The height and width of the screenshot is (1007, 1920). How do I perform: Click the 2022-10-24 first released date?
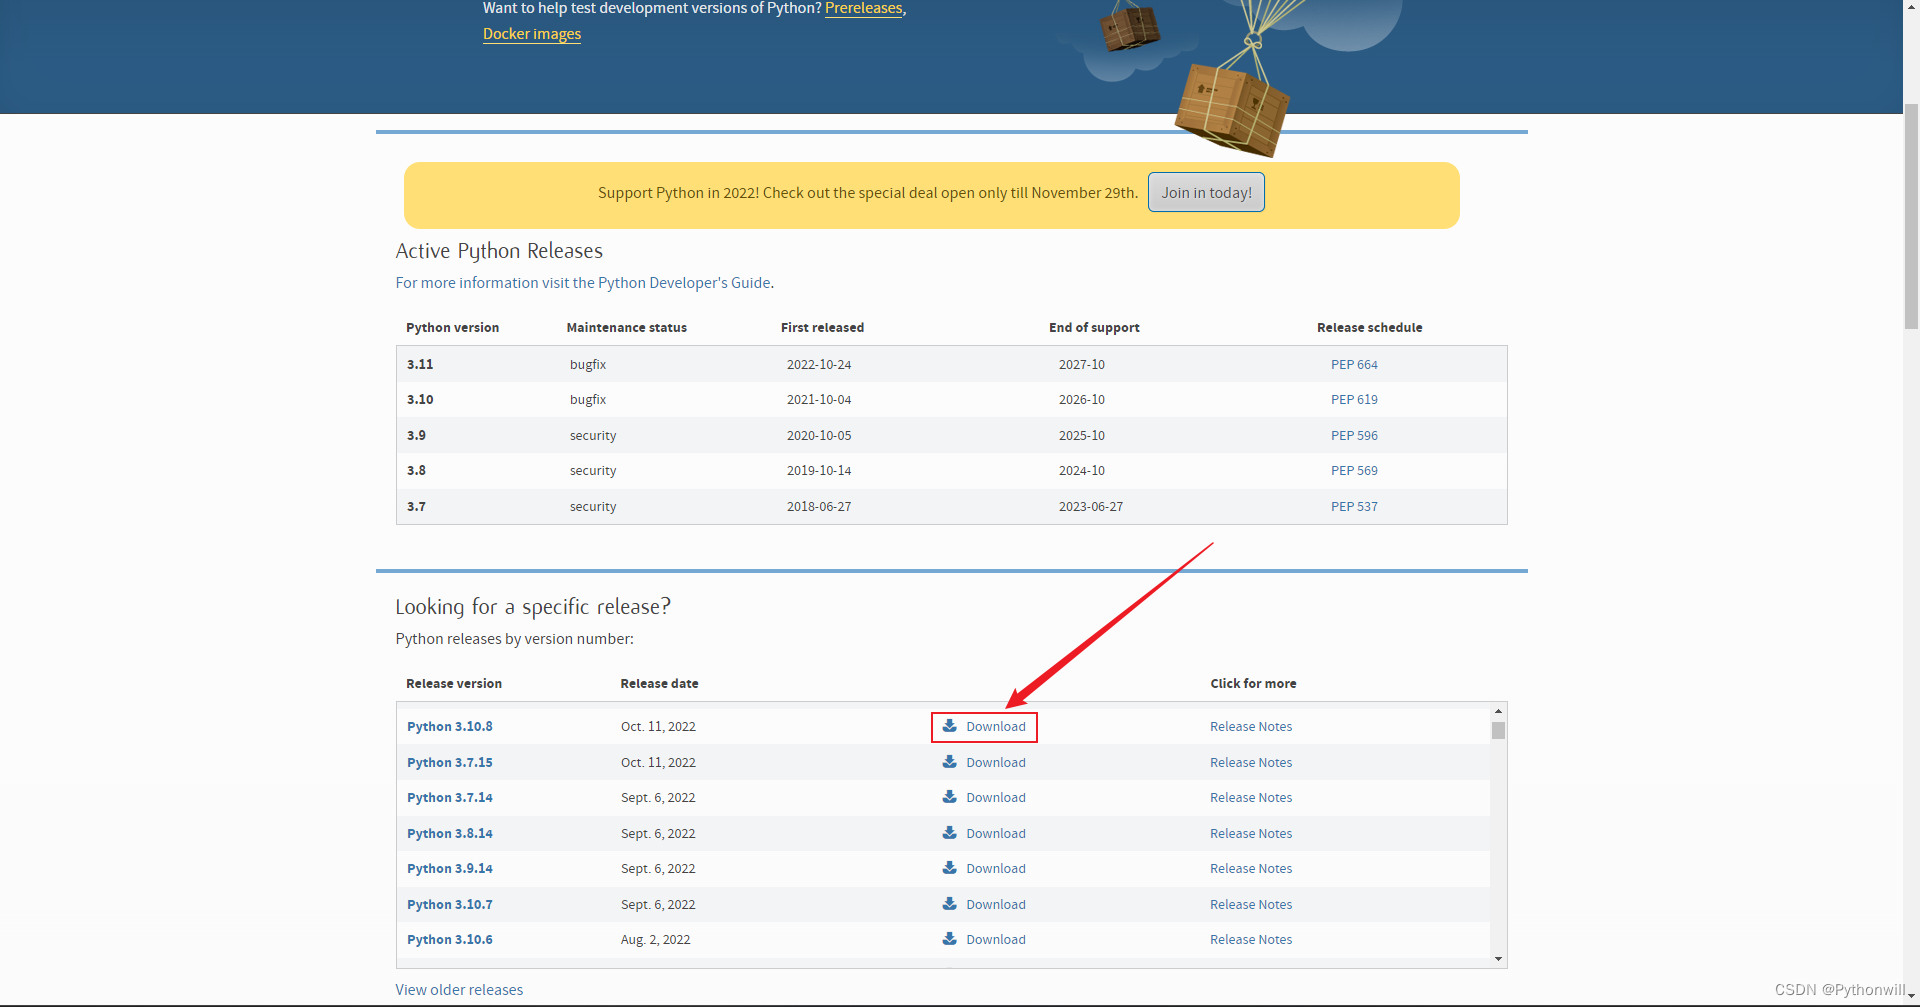tap(819, 365)
